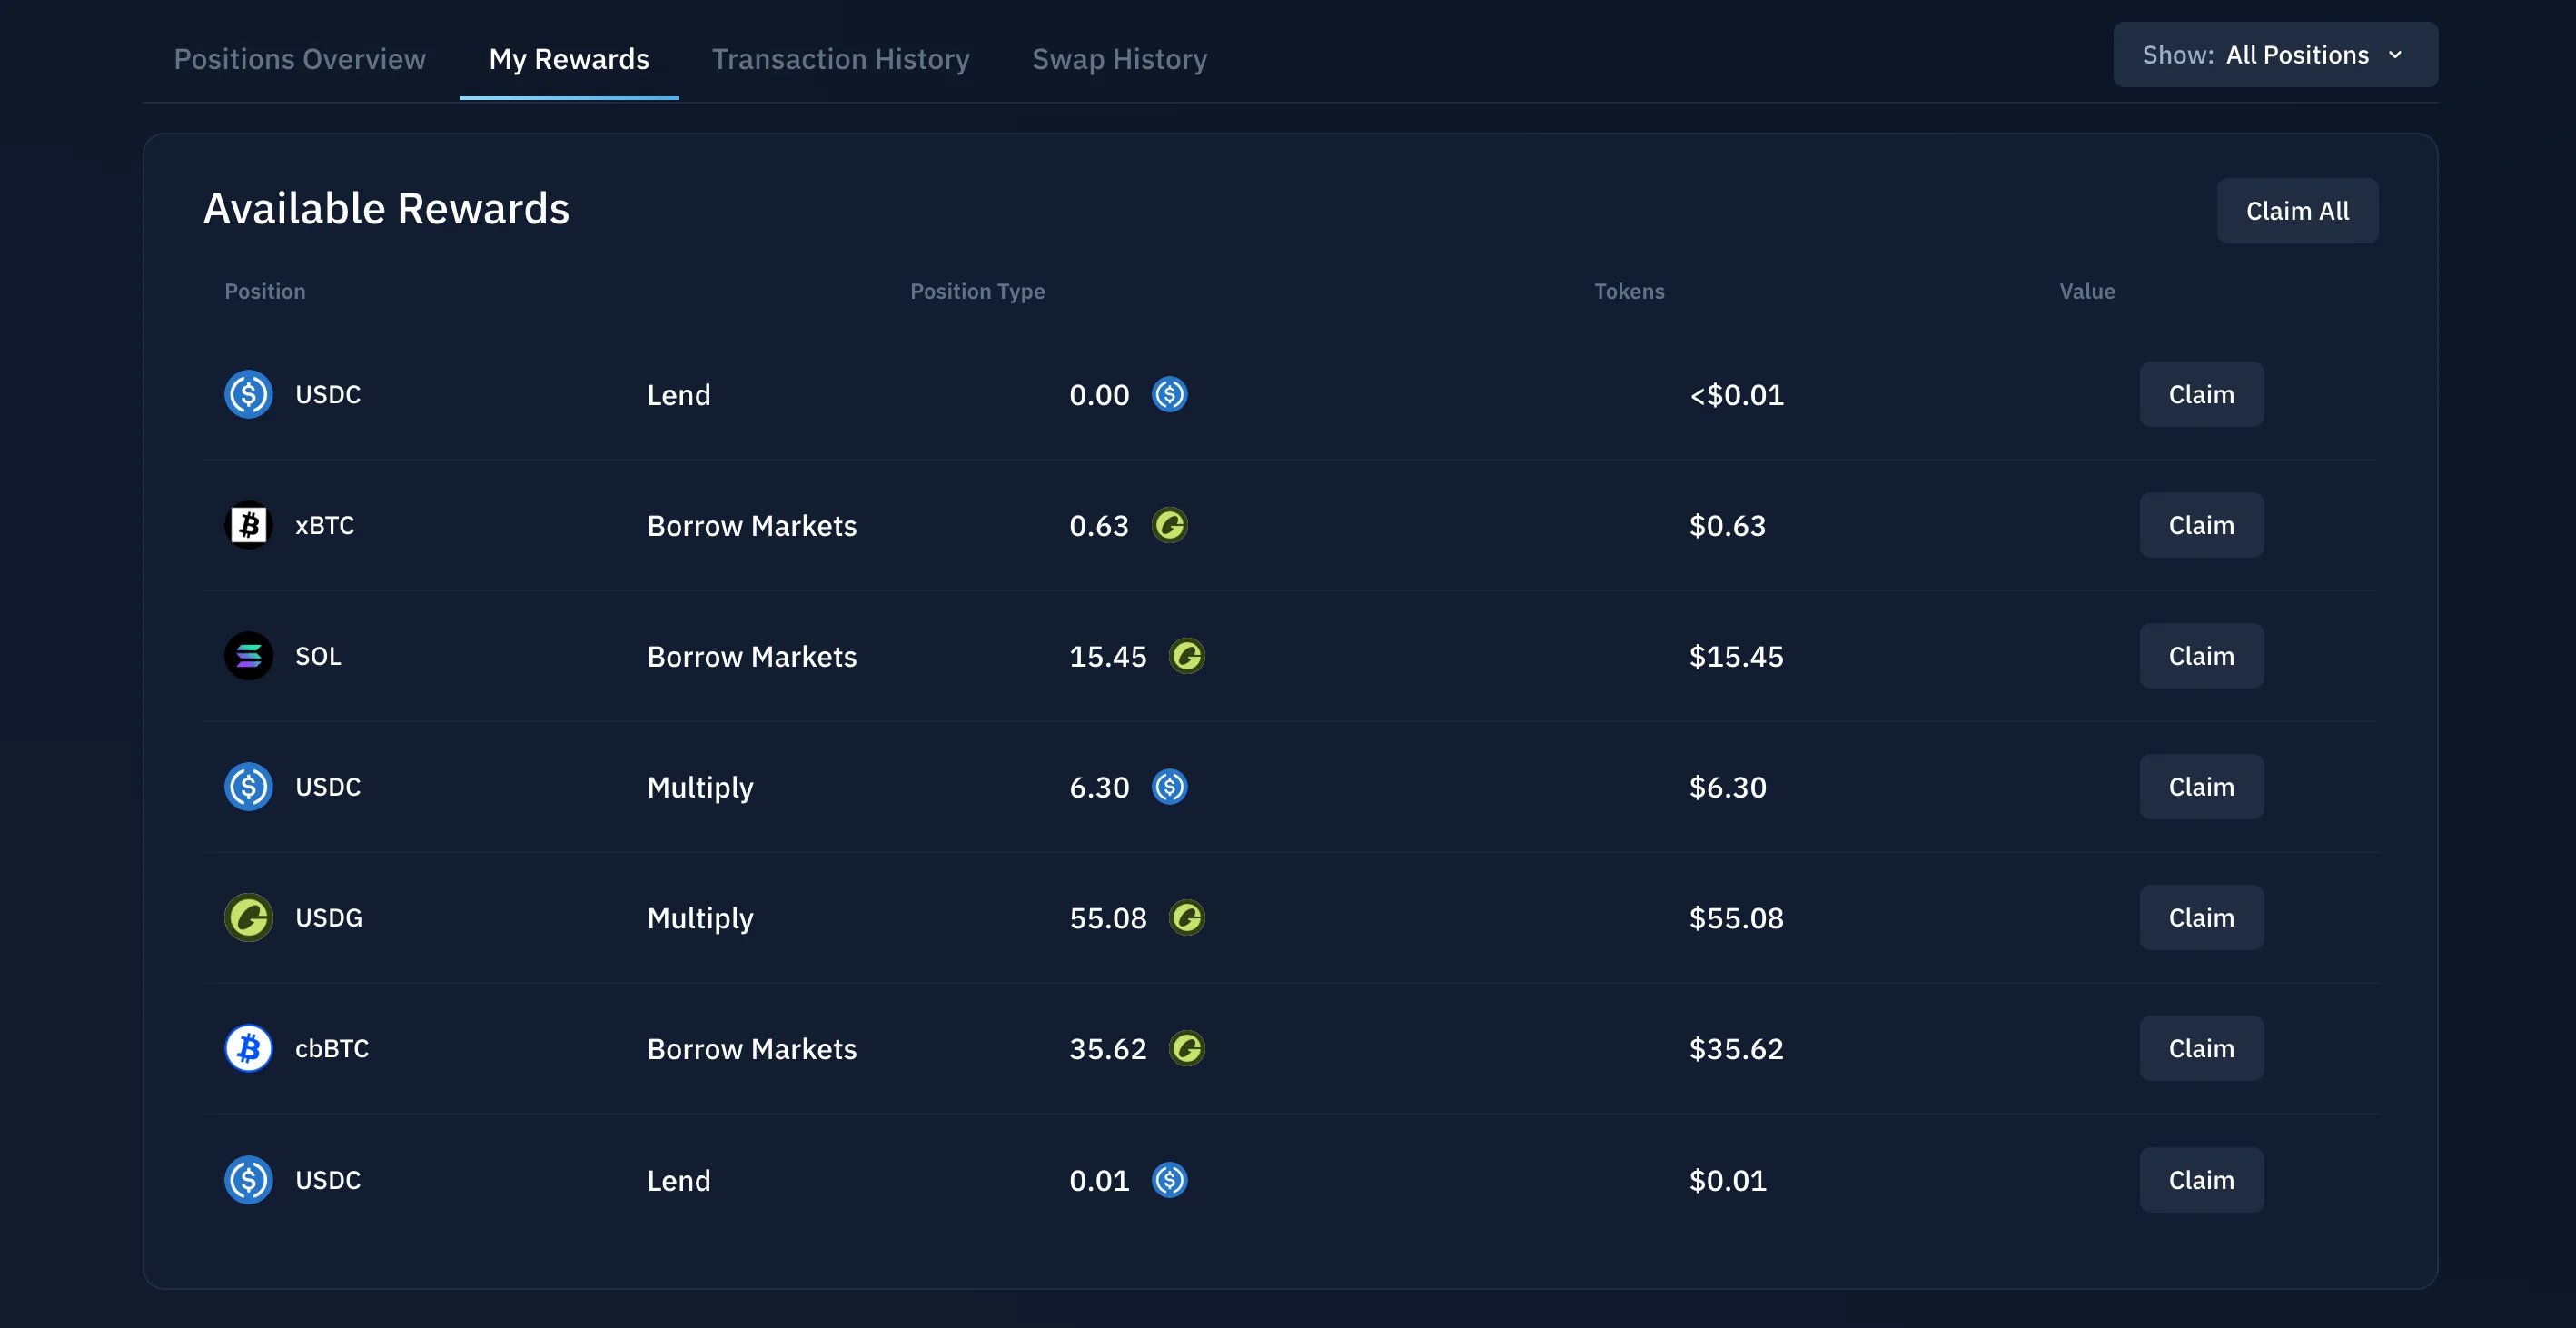Click the SOL position name
Screen dimensions: 2576x1328
point(318,656)
